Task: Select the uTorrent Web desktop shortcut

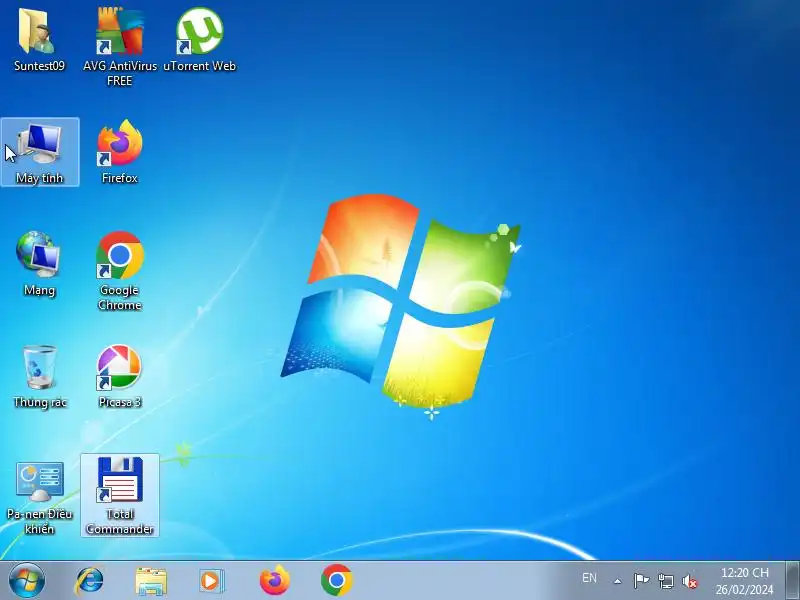Action: pyautogui.click(x=199, y=40)
